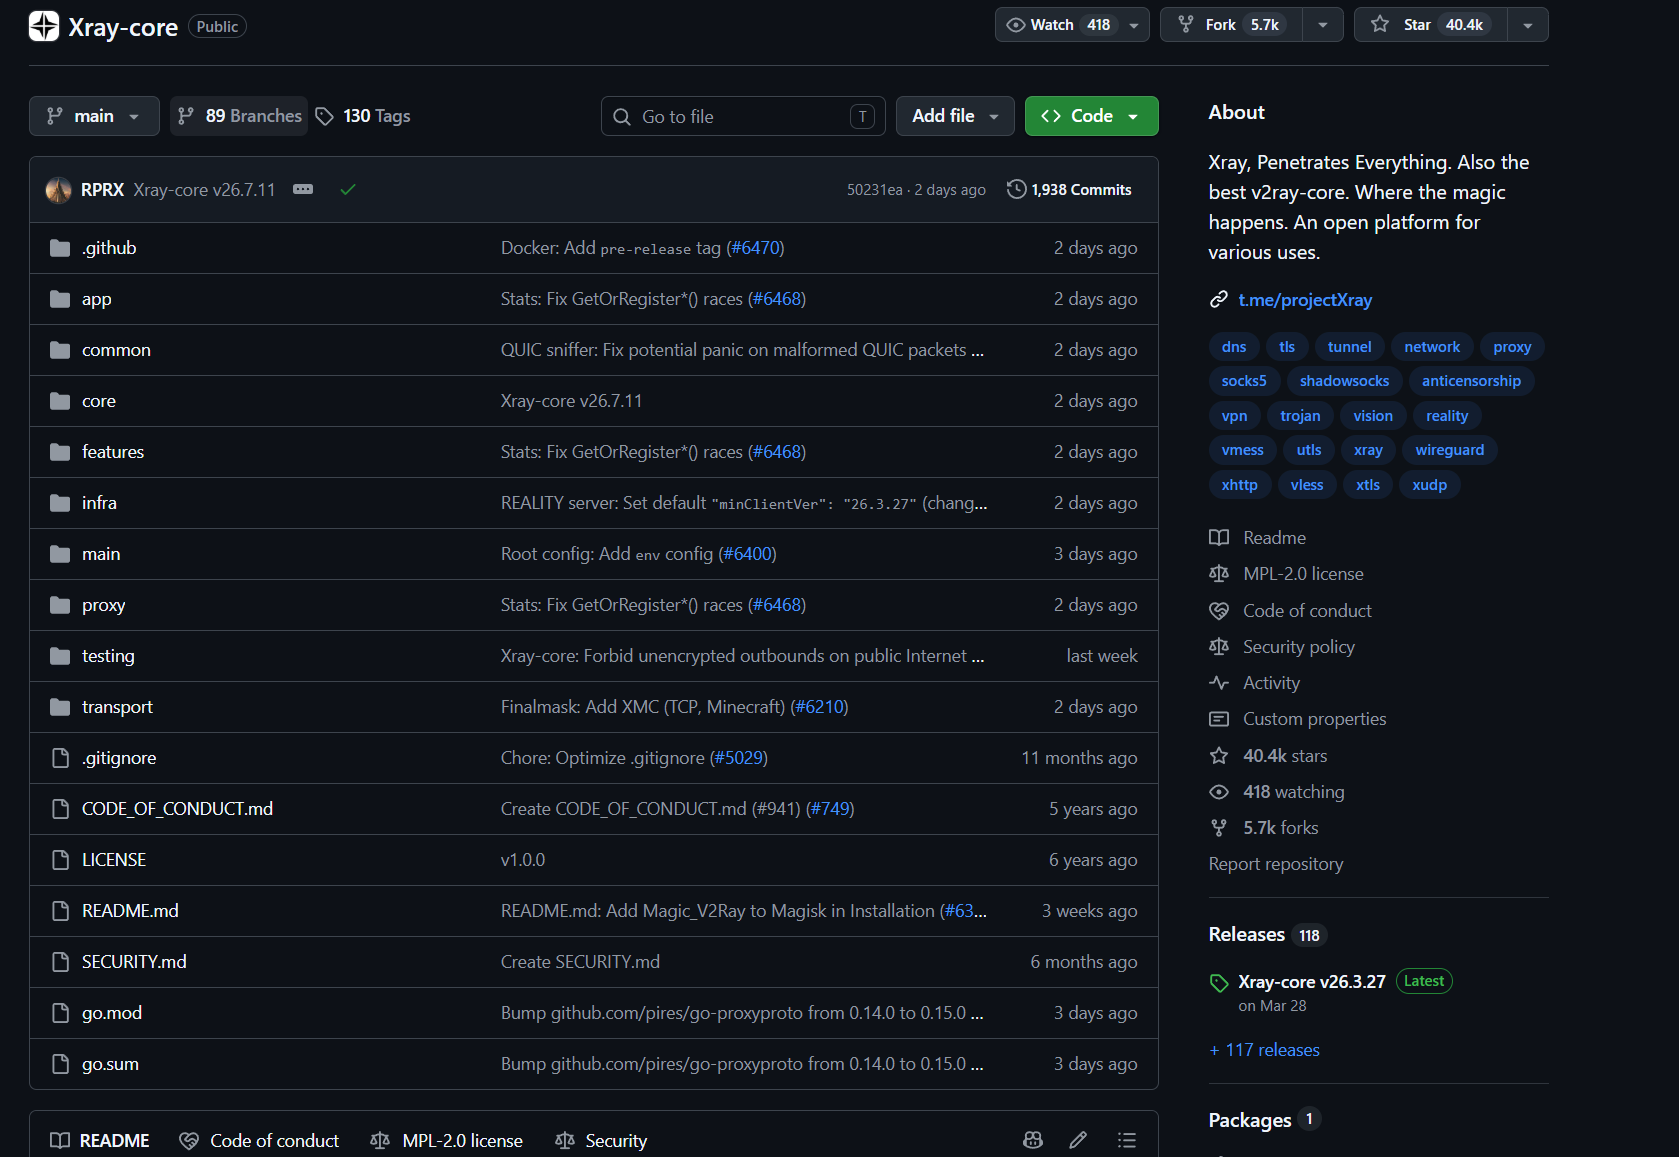The height and width of the screenshot is (1157, 1679).
Task: Expand the Star lists dropdown arrow
Action: point(1528,24)
